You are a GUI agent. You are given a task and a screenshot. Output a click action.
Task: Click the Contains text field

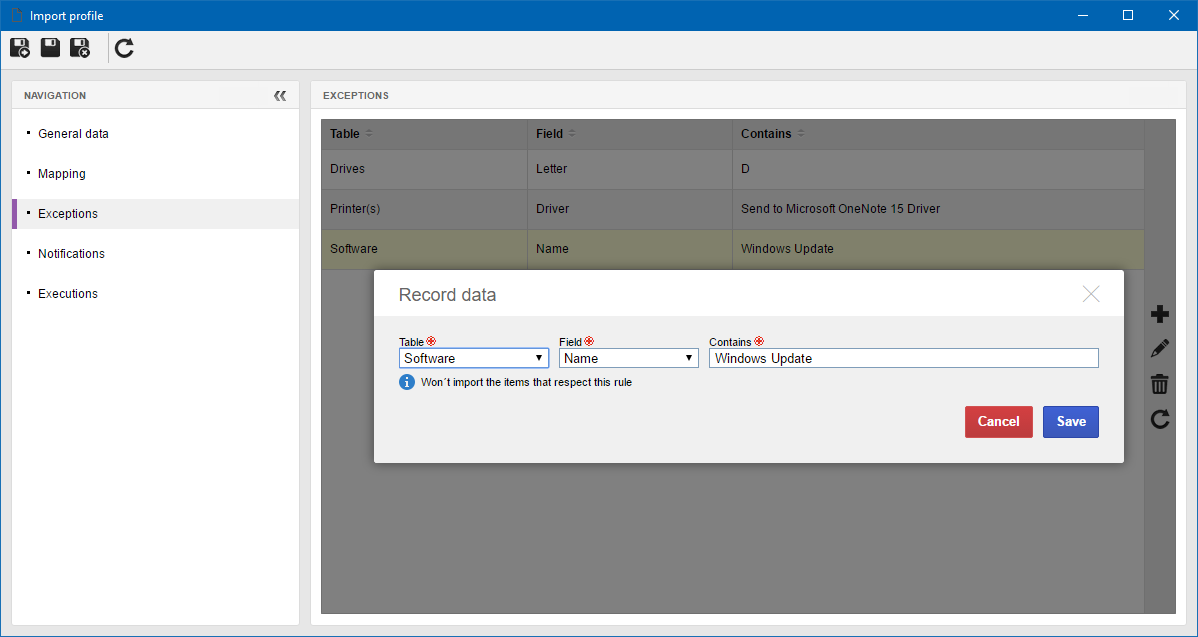(904, 358)
